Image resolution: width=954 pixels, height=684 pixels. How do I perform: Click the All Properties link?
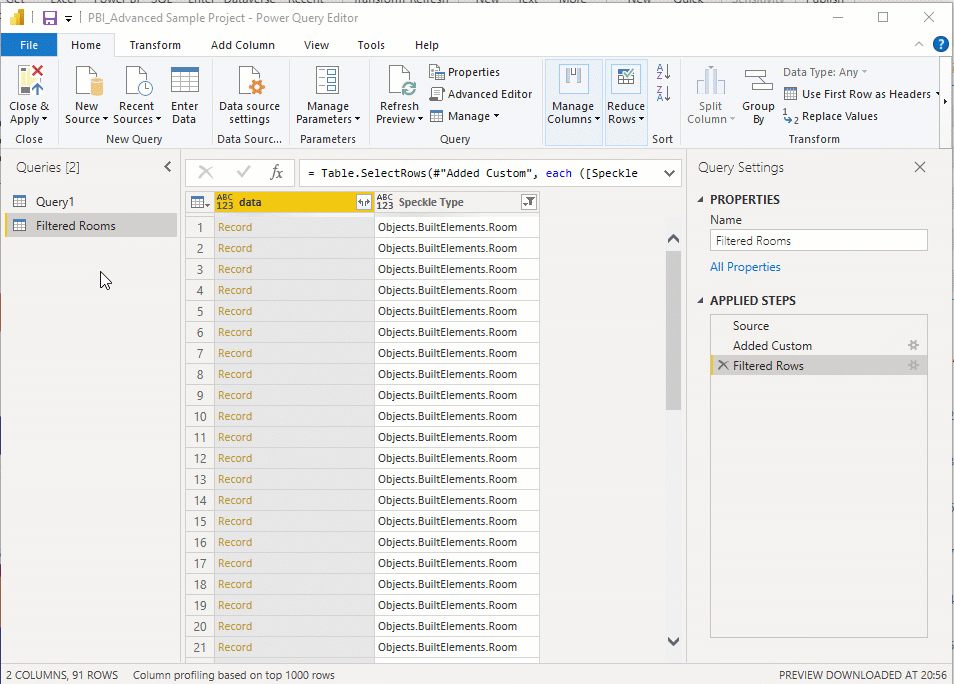coord(744,266)
